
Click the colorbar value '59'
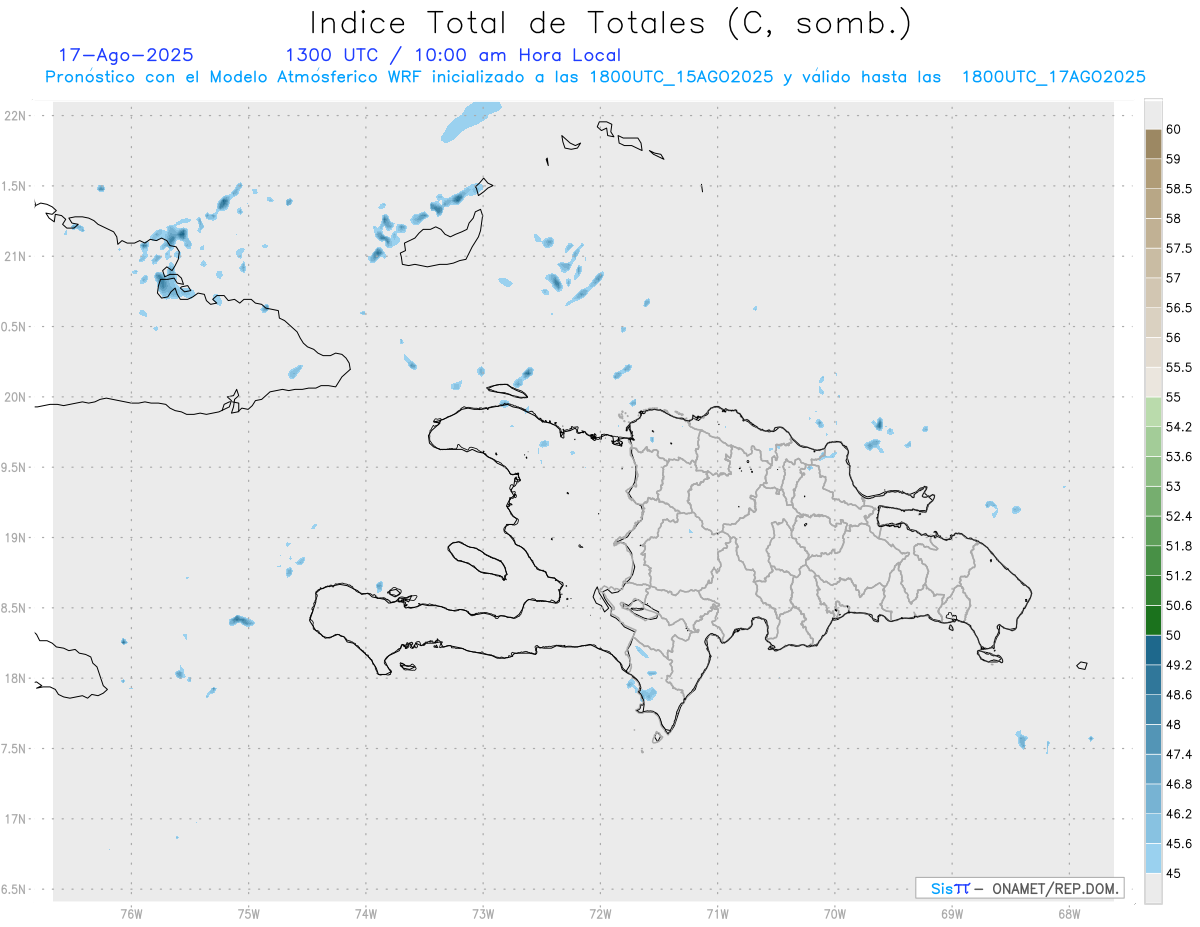1174,159
